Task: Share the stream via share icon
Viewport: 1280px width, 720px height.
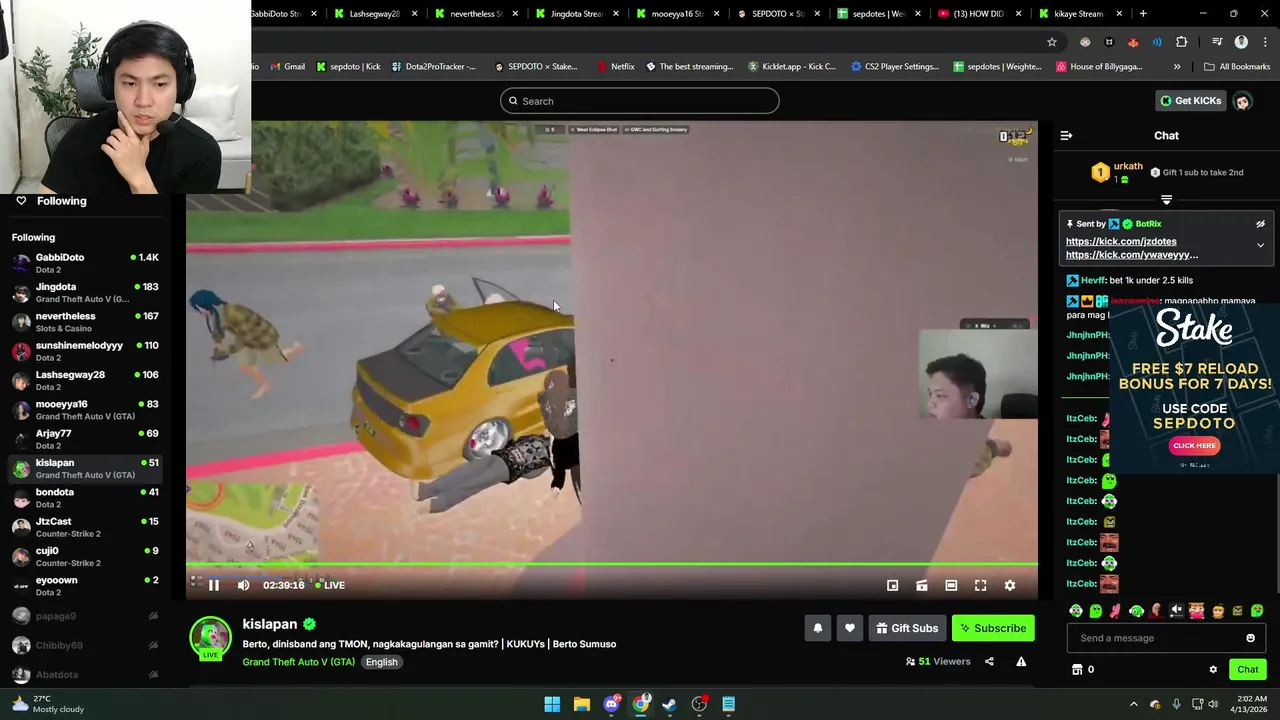Action: coord(989,661)
